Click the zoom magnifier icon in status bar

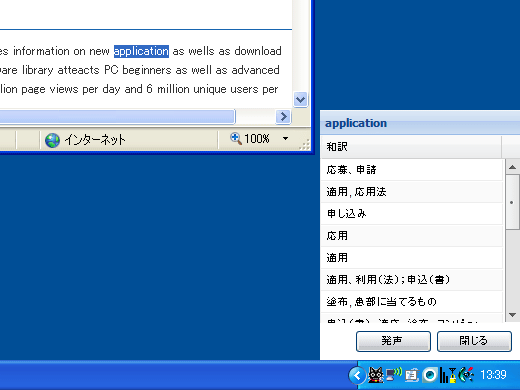pyautogui.click(x=236, y=138)
